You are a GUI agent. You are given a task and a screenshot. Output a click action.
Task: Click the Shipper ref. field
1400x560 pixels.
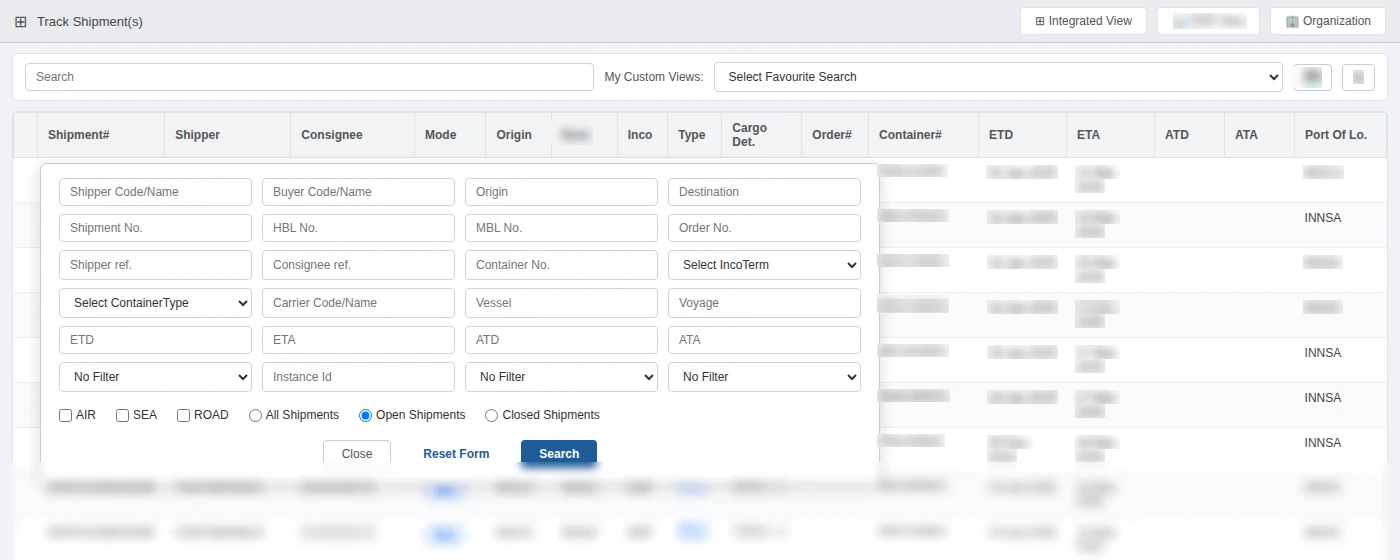[x=155, y=265]
